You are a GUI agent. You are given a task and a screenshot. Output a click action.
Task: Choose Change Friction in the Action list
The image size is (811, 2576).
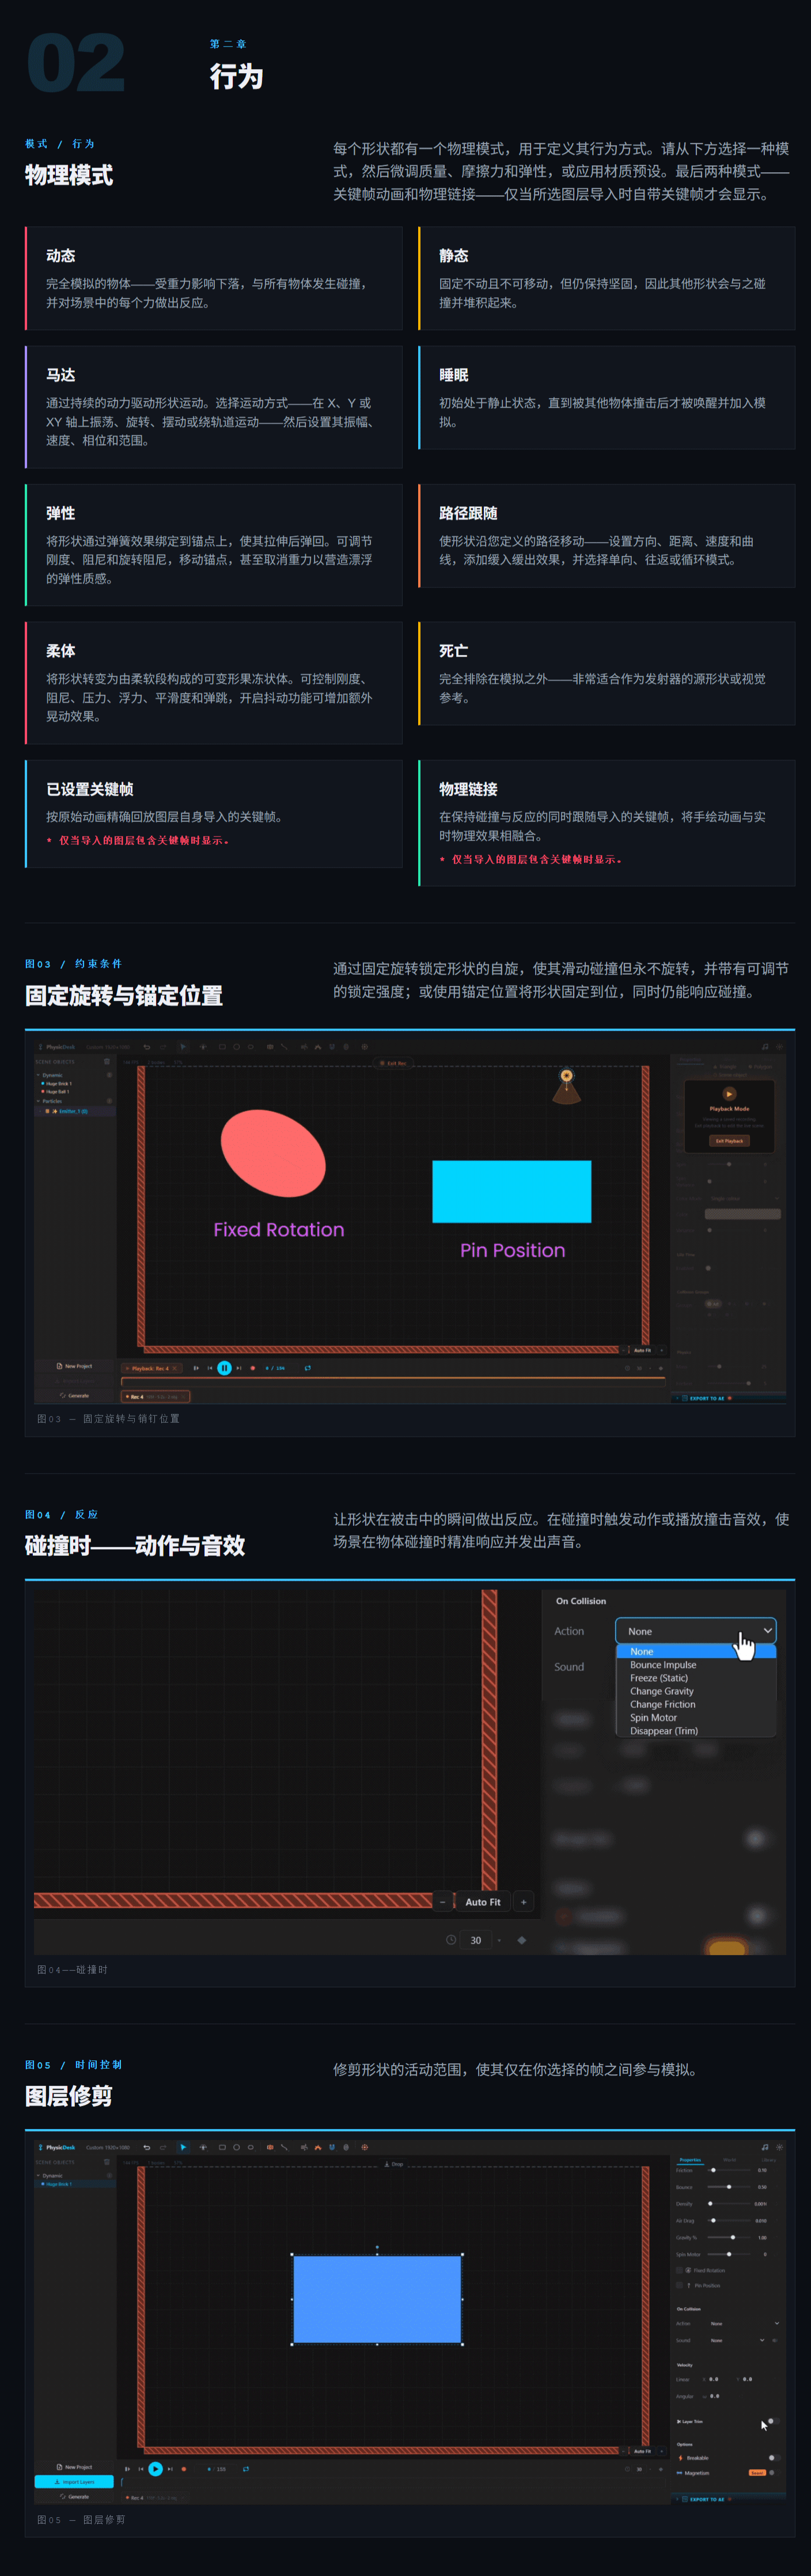point(696,1704)
